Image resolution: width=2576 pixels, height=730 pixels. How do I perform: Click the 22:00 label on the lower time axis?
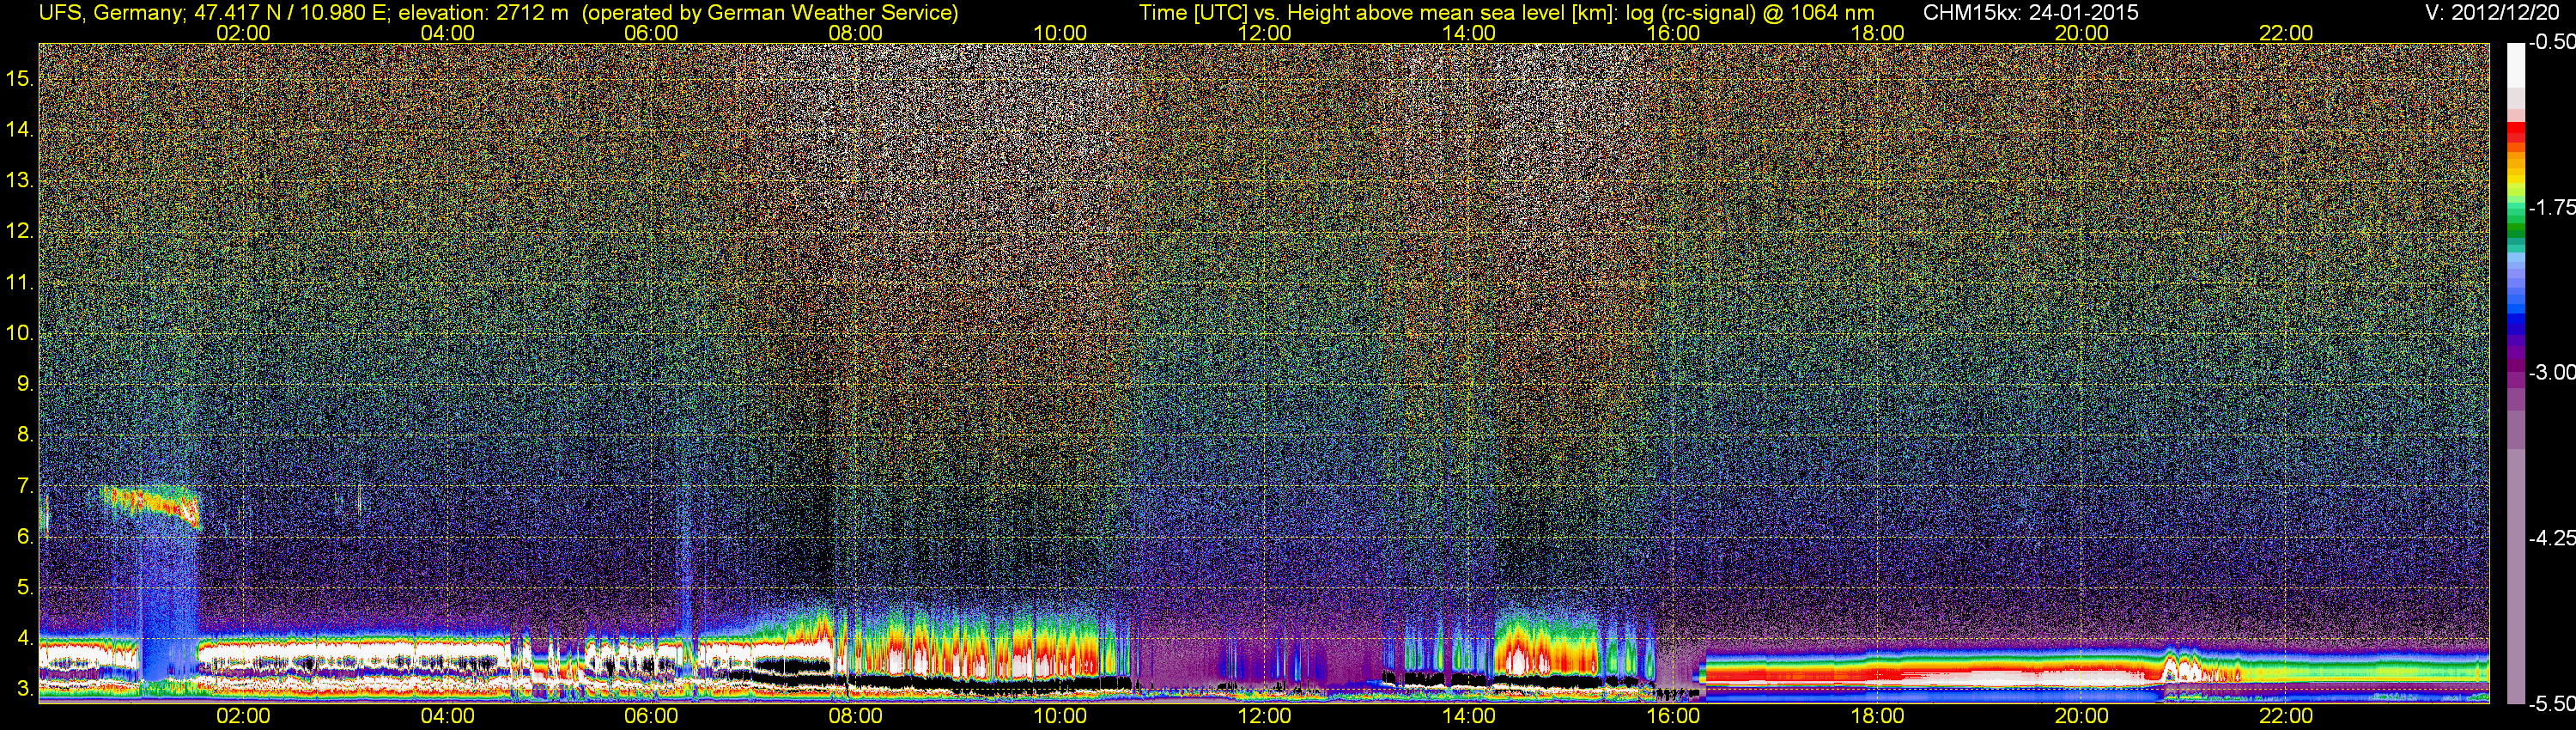(x=2286, y=716)
